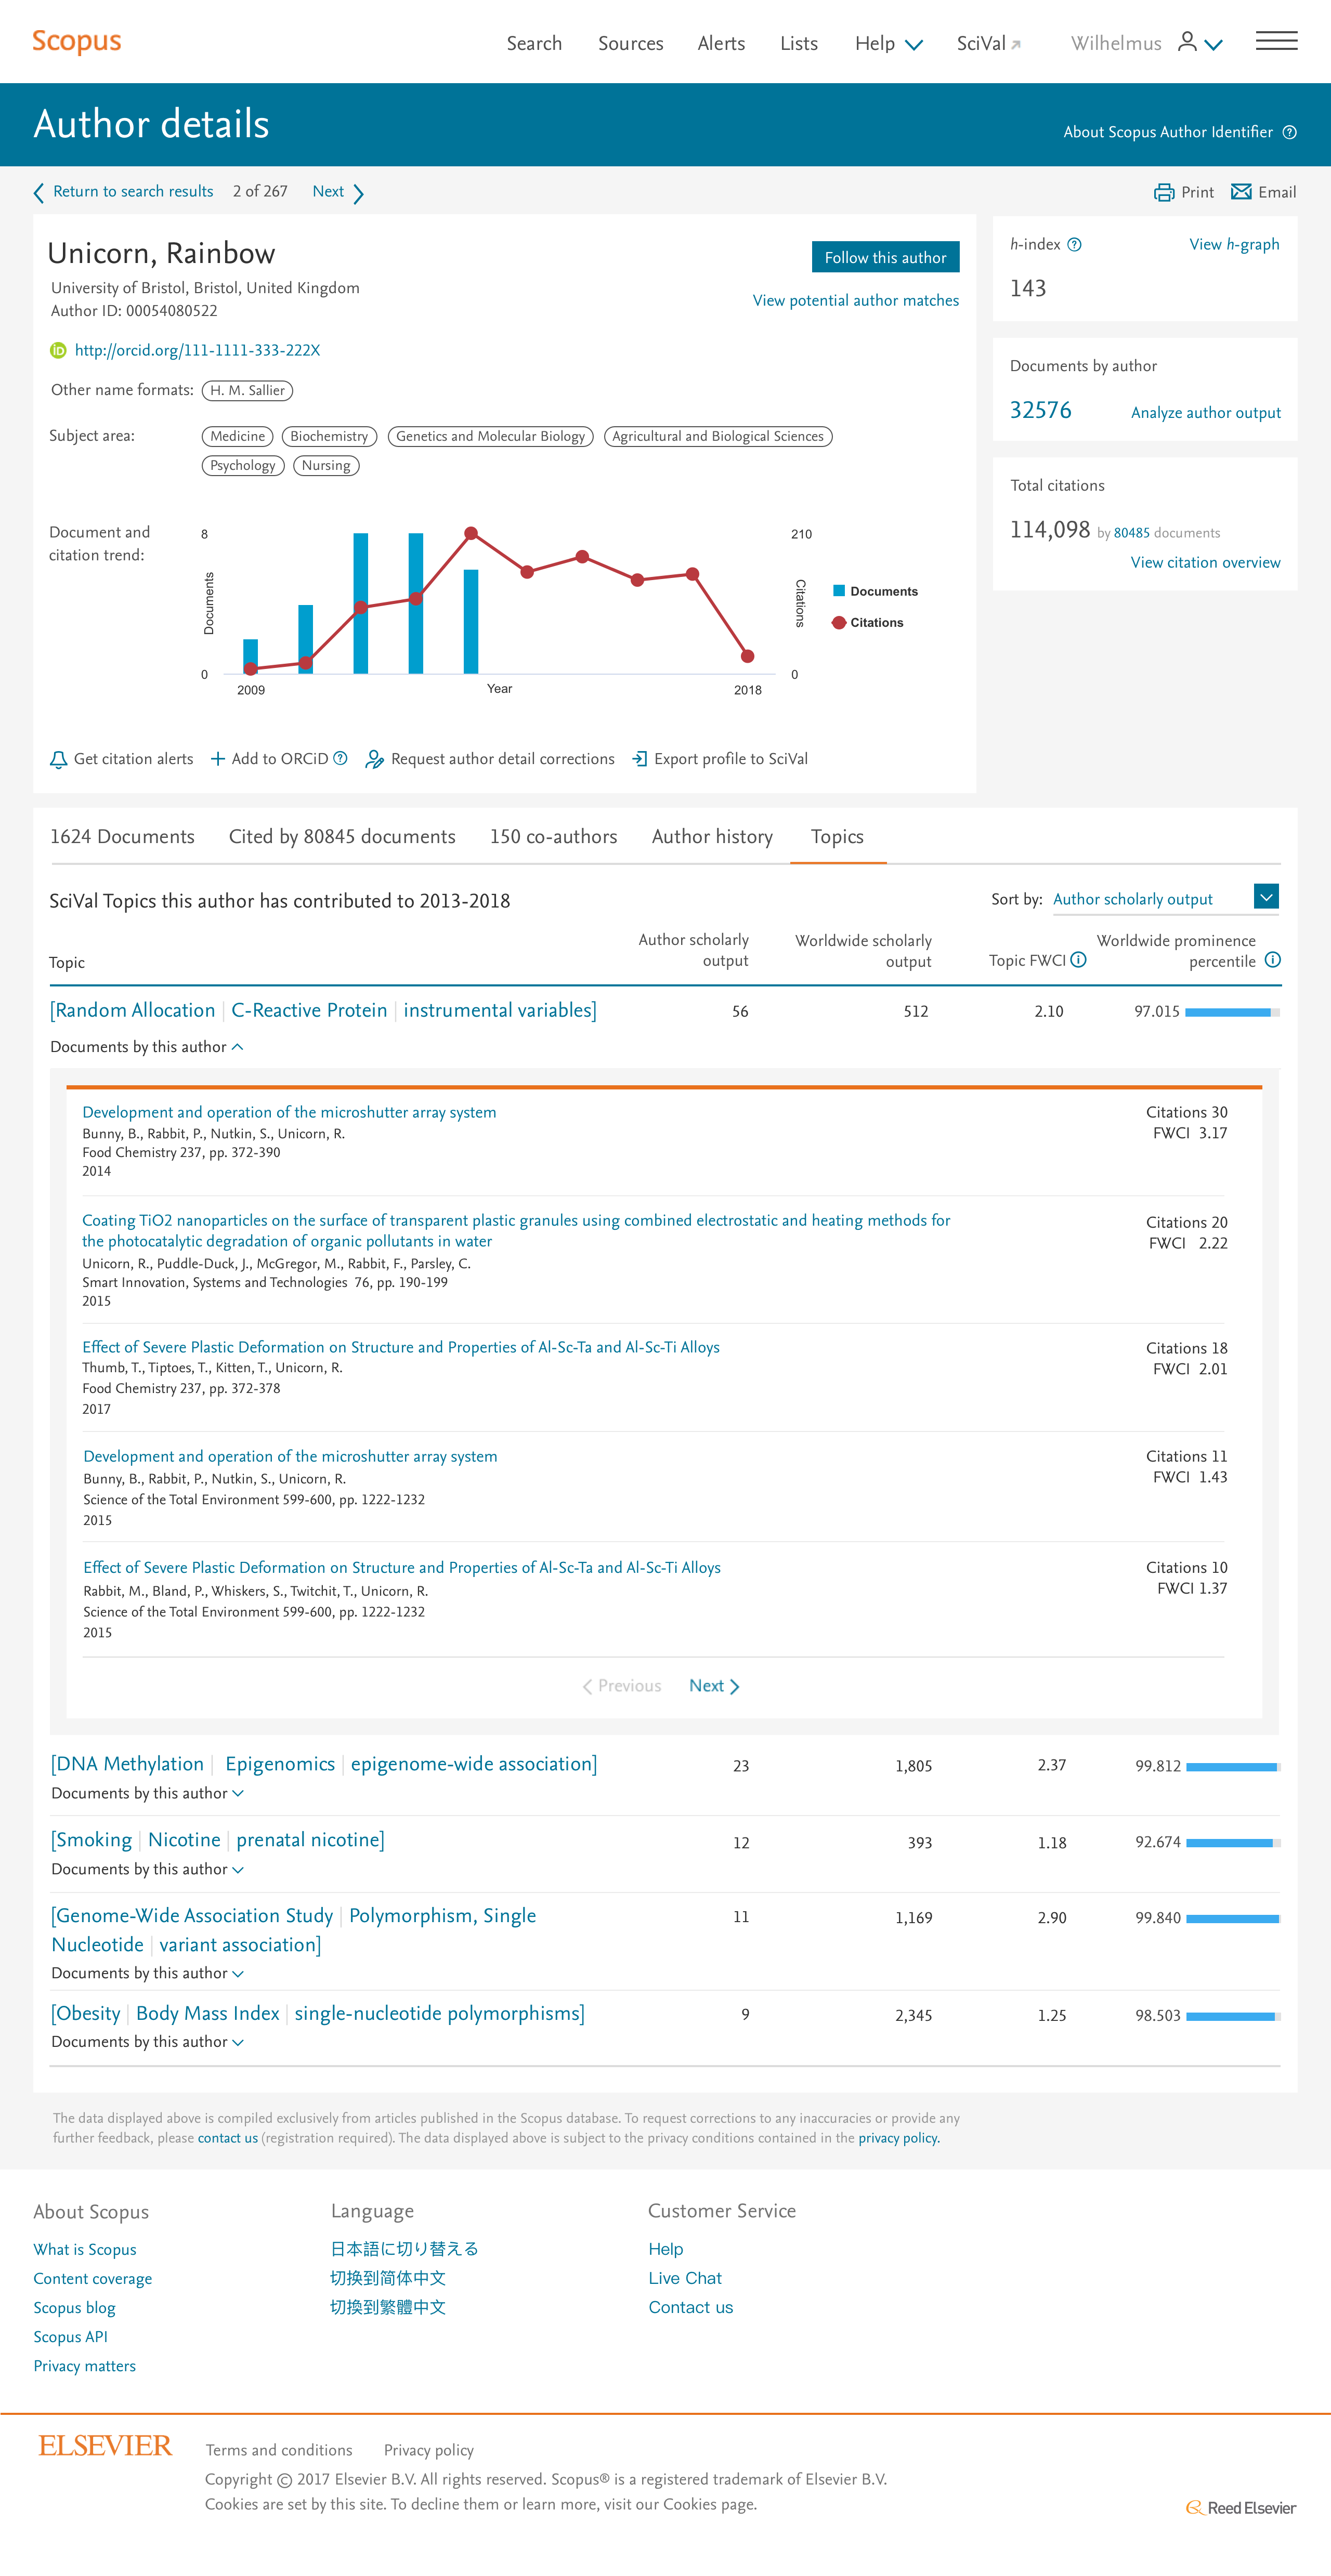This screenshot has width=1331, height=2576.
Task: Click the ORCID green badge icon
Action: tap(58, 350)
